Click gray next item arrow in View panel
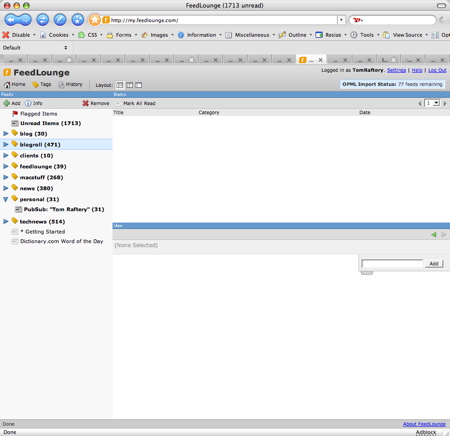Screen dimensions: 450x436 click(444, 235)
